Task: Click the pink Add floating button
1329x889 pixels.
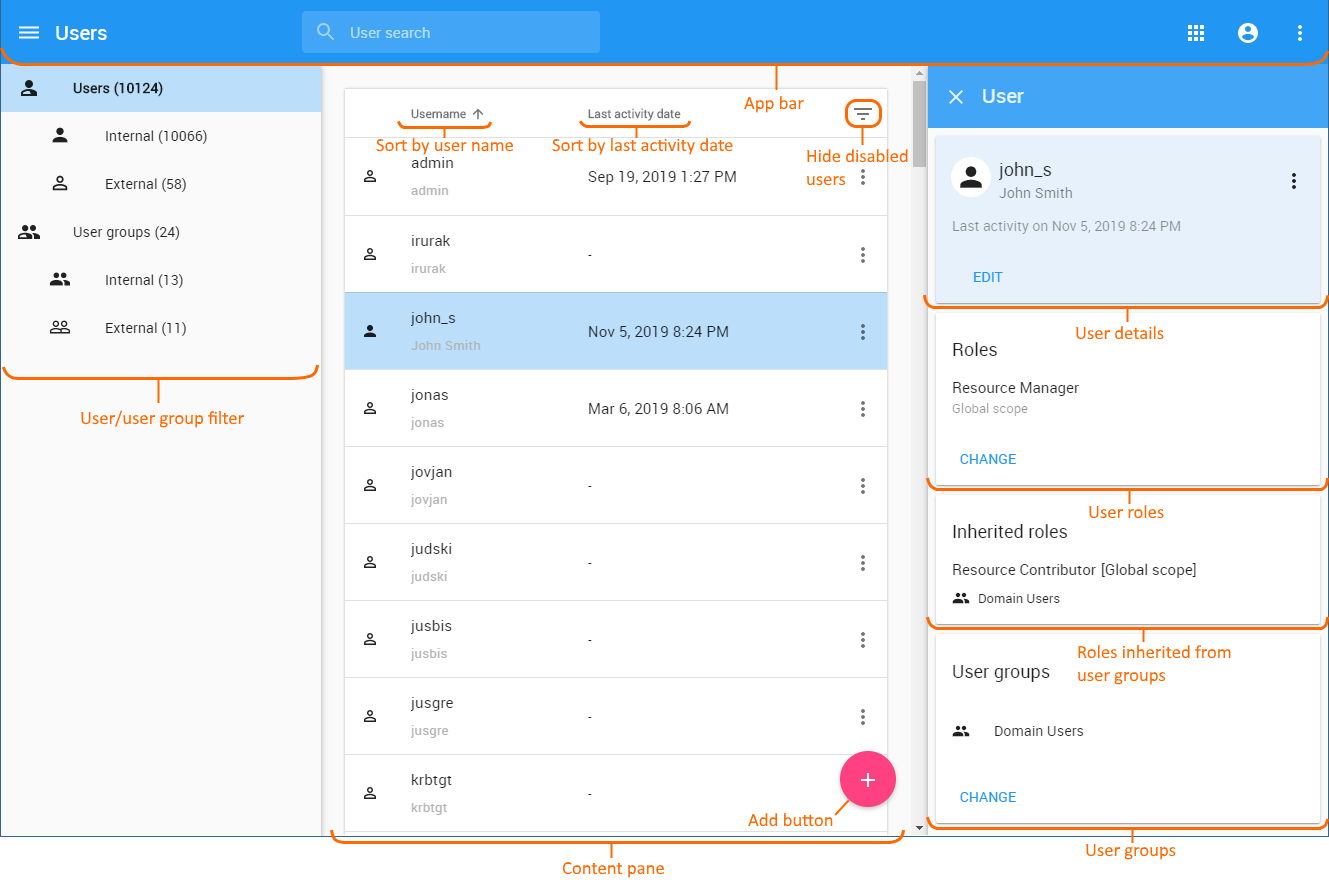Action: [867, 779]
